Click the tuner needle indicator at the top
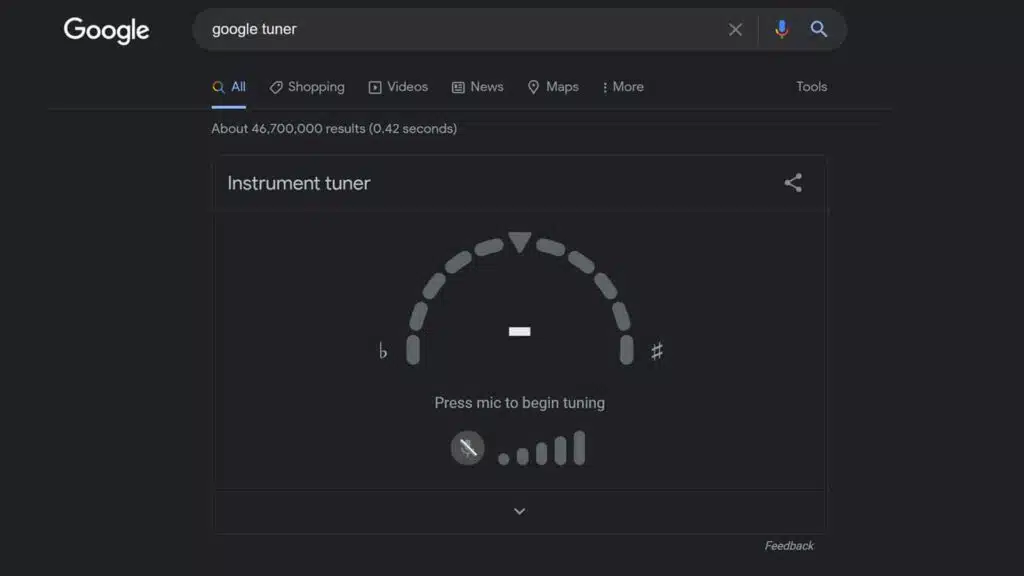Image resolution: width=1024 pixels, height=576 pixels. click(x=519, y=240)
